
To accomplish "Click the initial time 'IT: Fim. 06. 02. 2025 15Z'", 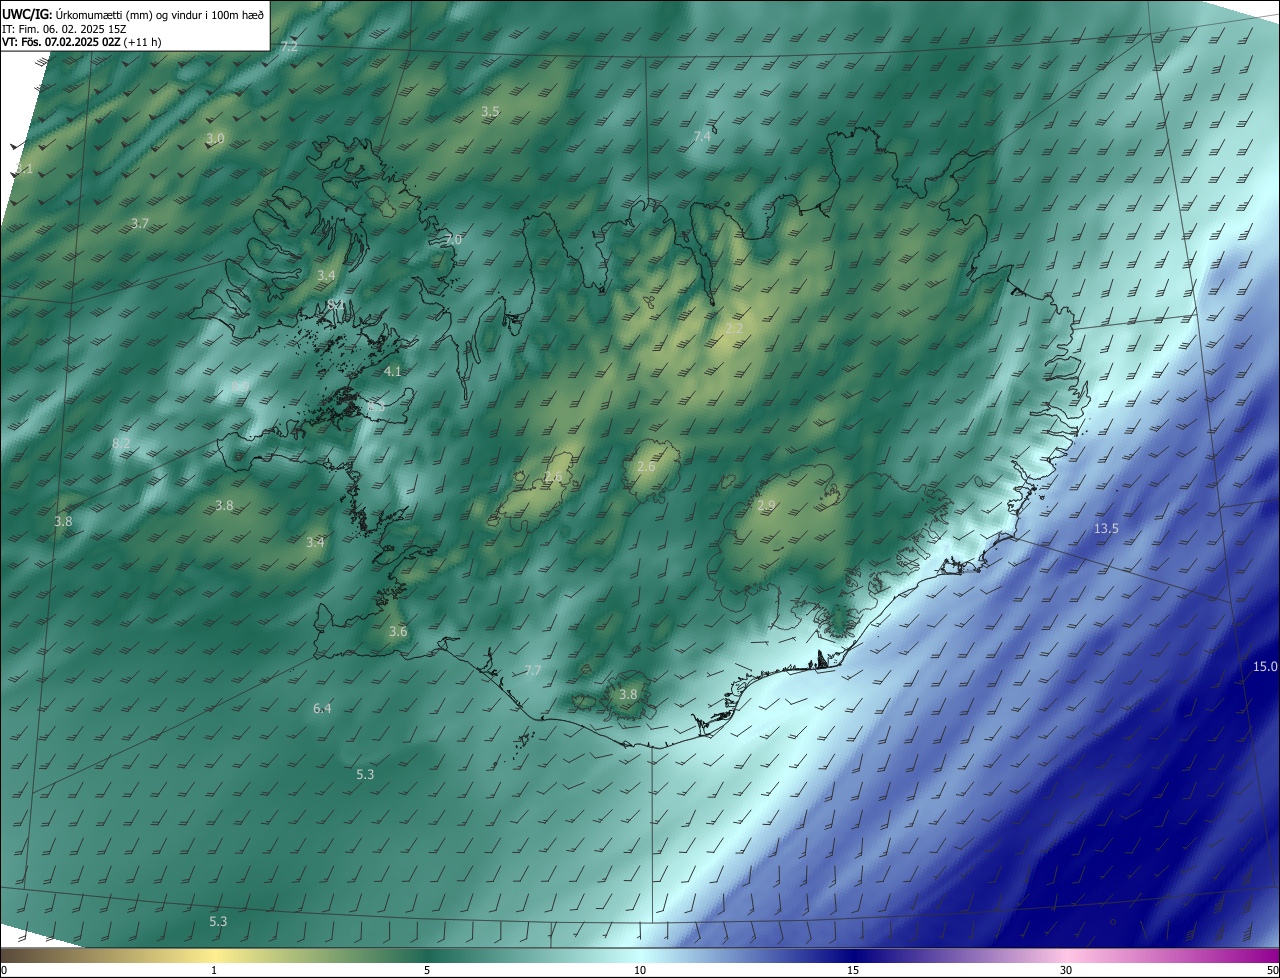I will pos(64,29).
